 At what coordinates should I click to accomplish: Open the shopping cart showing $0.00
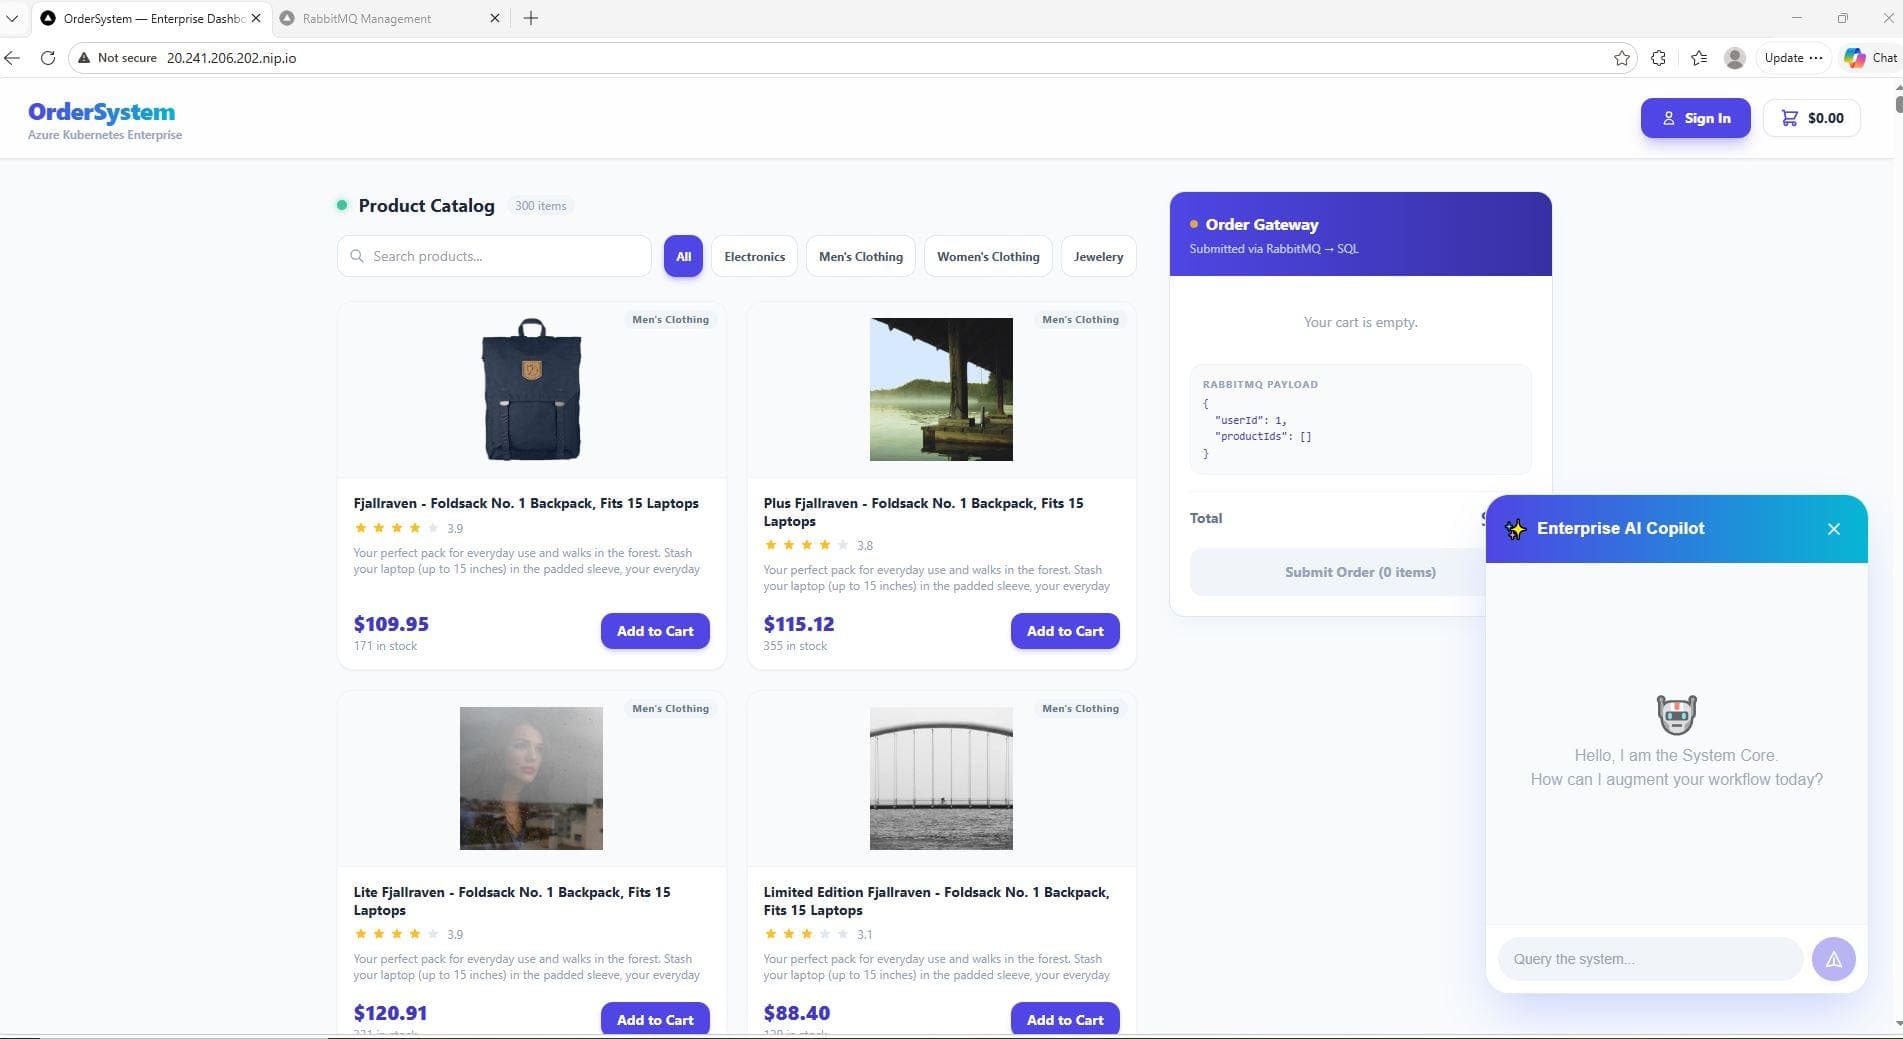tap(1811, 118)
